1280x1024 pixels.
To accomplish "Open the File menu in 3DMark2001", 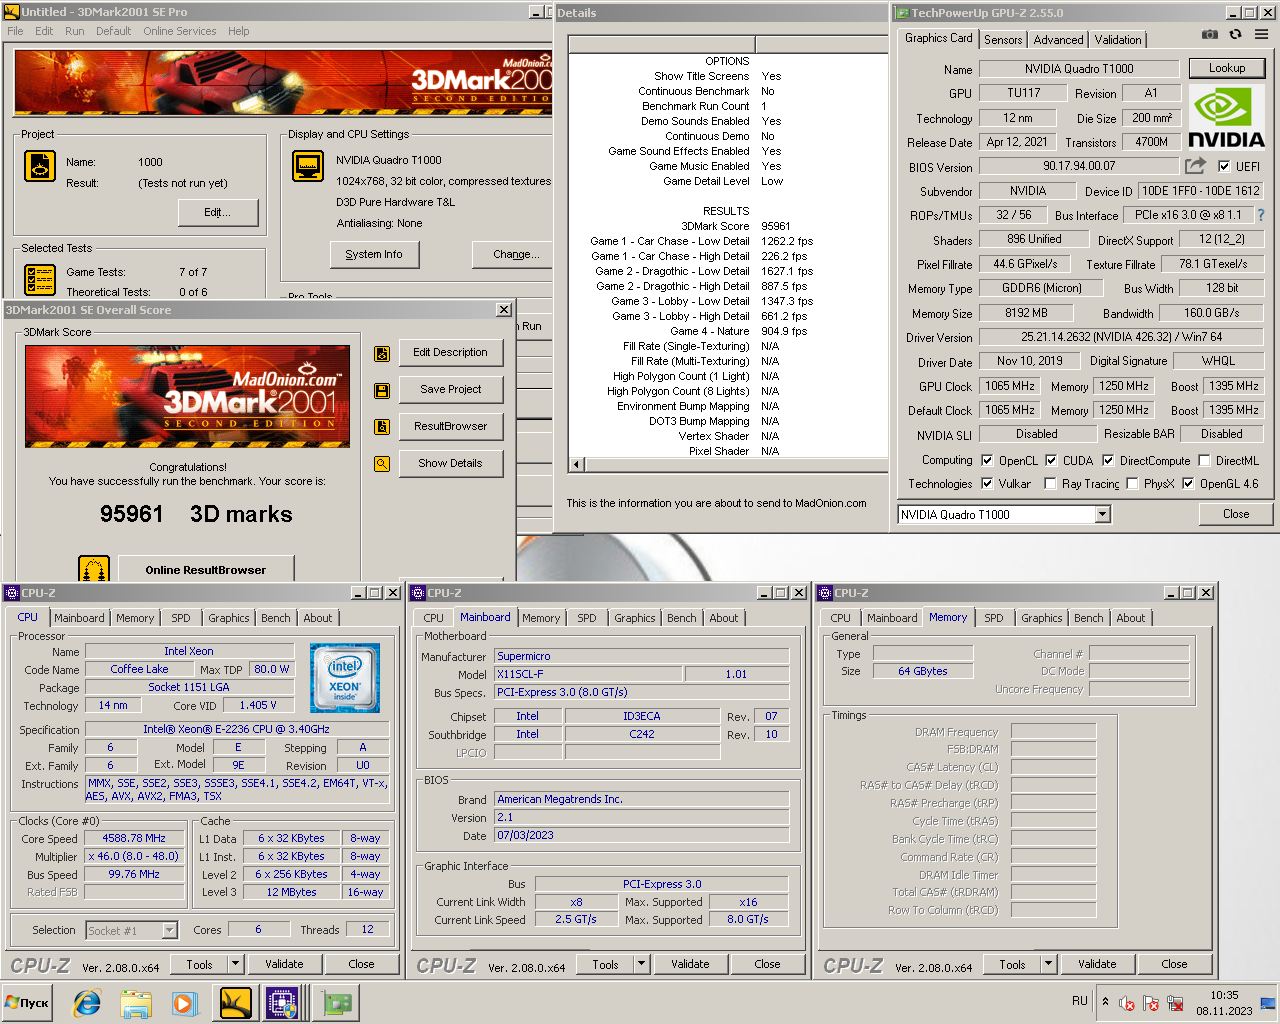I will click(x=15, y=31).
